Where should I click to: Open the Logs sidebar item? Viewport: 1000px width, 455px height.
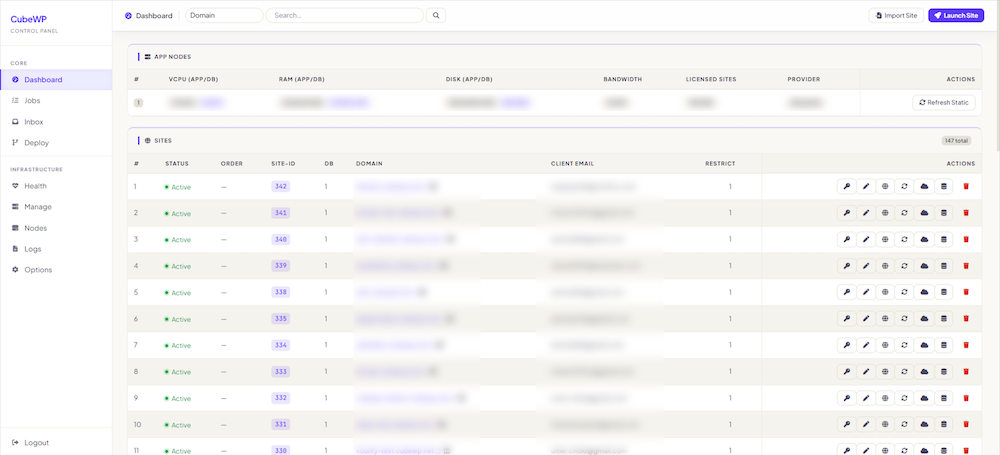(x=56, y=249)
